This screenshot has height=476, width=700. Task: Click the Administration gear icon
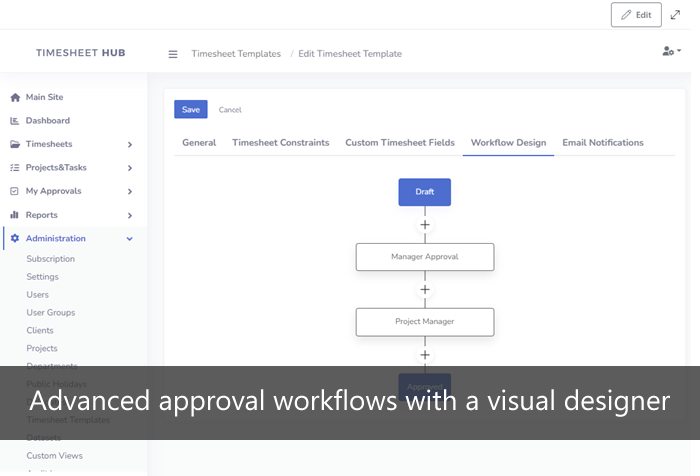tap(15, 238)
